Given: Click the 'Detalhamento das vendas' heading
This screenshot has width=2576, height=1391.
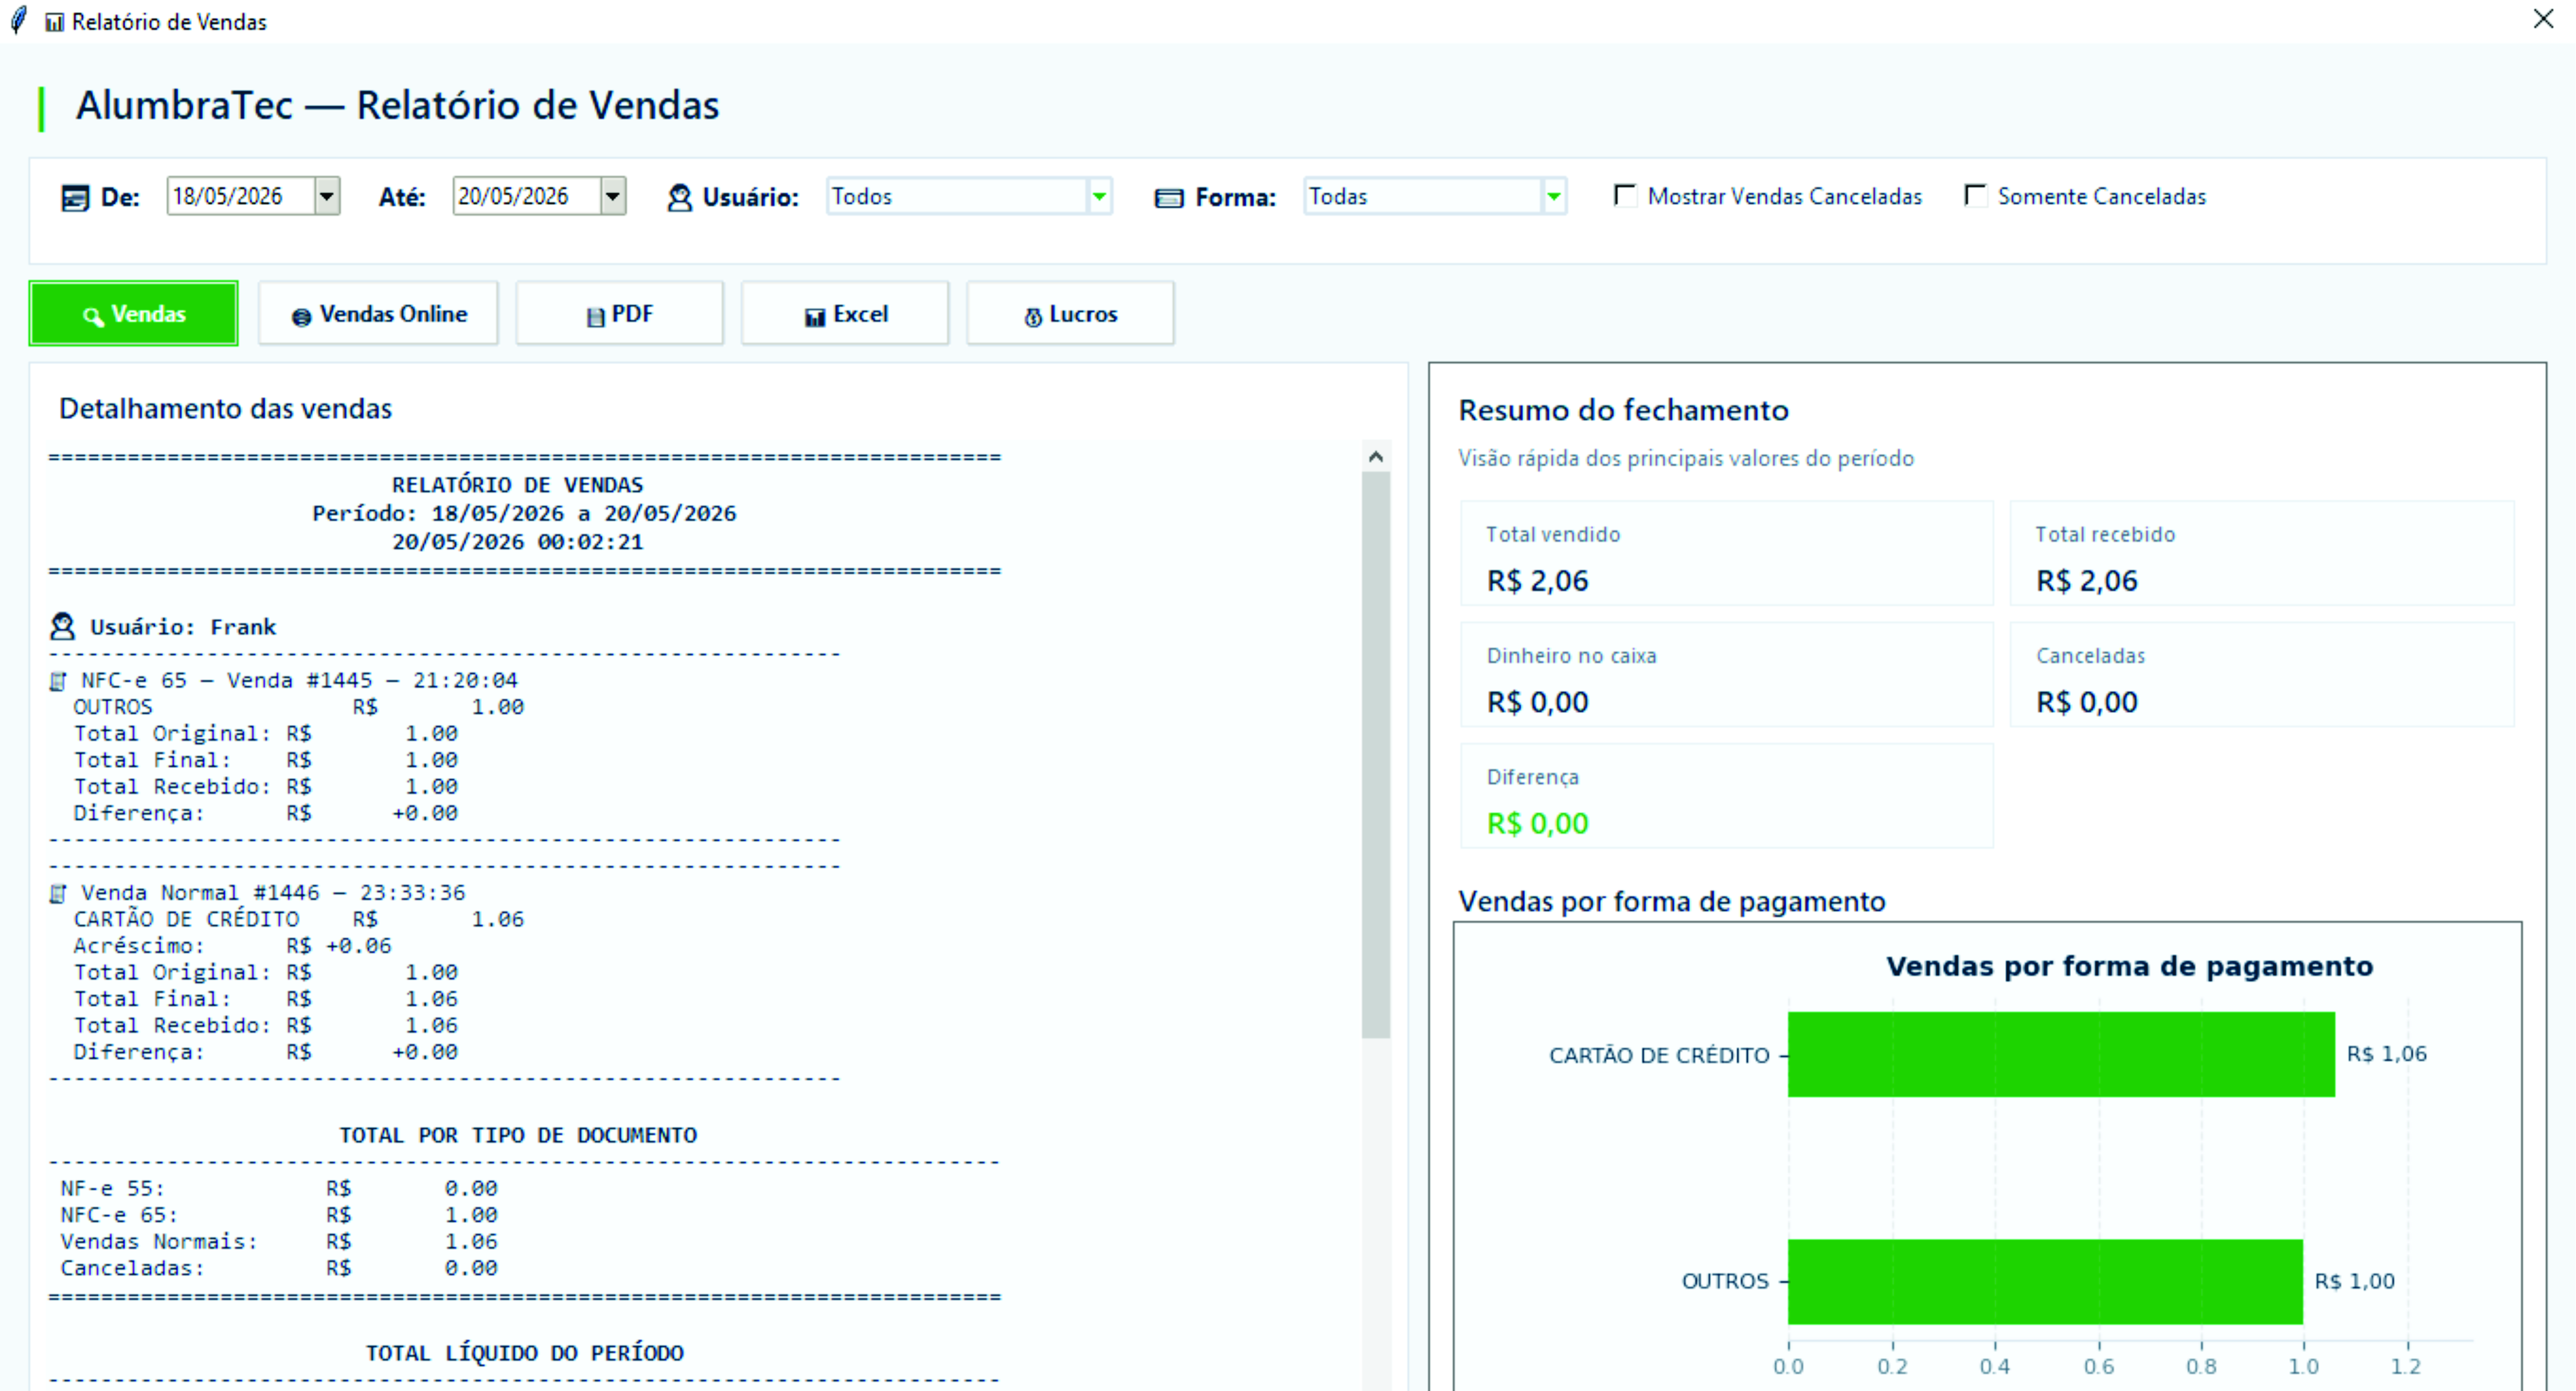Looking at the screenshot, I should pos(225,409).
